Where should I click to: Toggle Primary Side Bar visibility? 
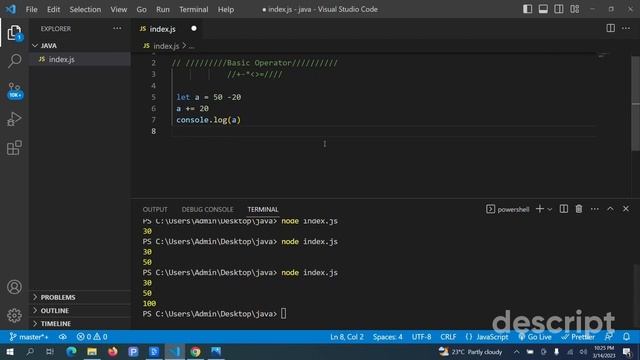tap(527, 9)
